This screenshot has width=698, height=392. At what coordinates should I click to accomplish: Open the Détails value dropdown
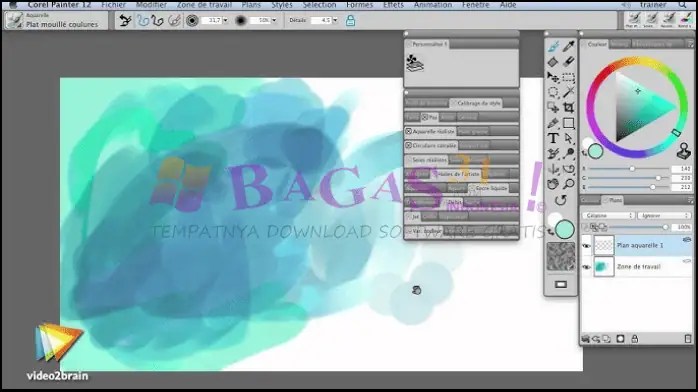pyautogui.click(x=335, y=20)
